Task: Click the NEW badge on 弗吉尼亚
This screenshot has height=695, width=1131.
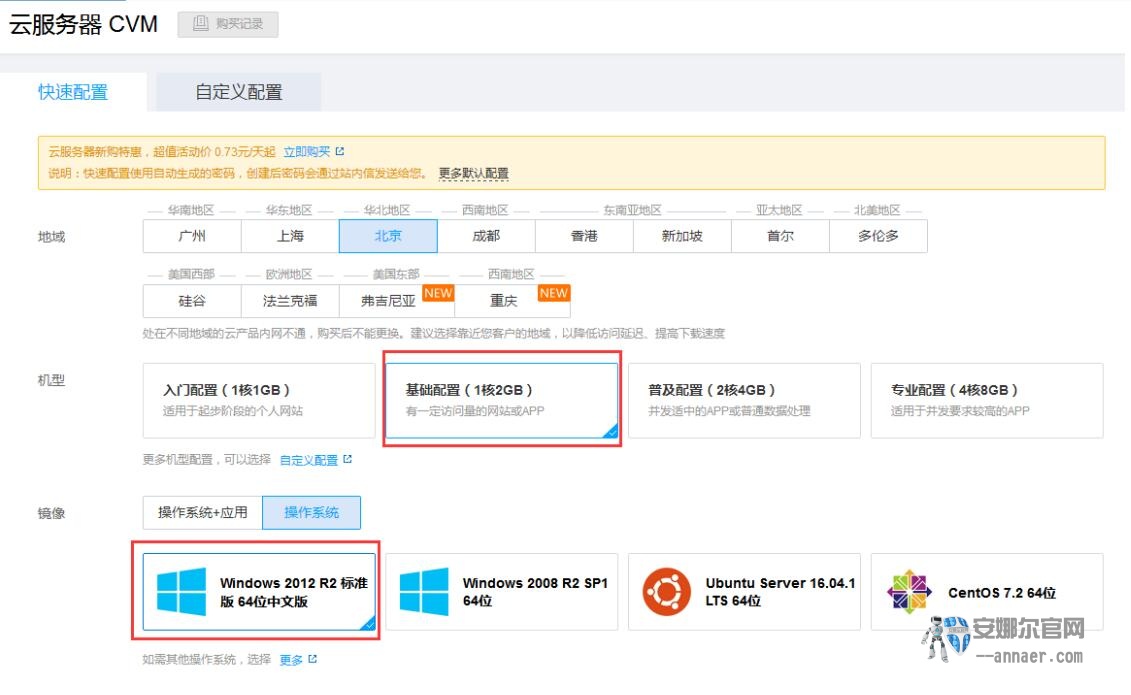Action: click(x=438, y=293)
